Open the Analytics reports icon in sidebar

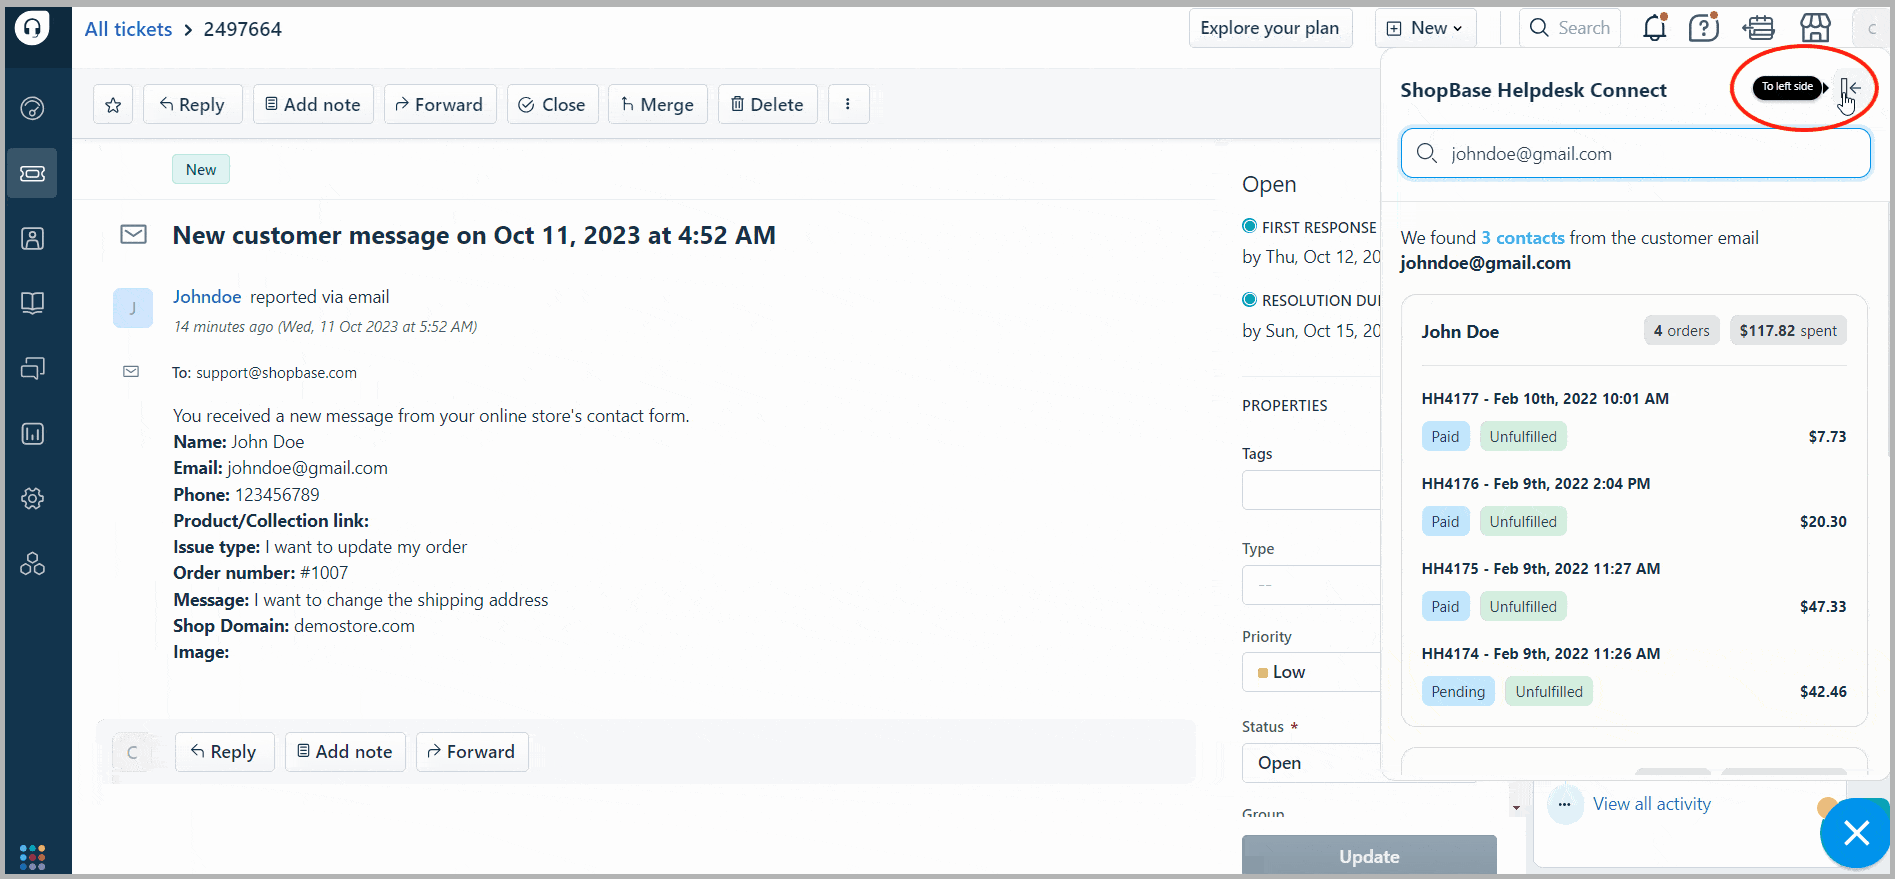[32, 434]
